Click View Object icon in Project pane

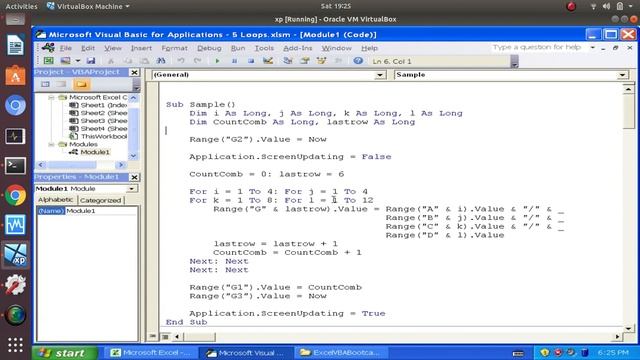(x=62, y=84)
